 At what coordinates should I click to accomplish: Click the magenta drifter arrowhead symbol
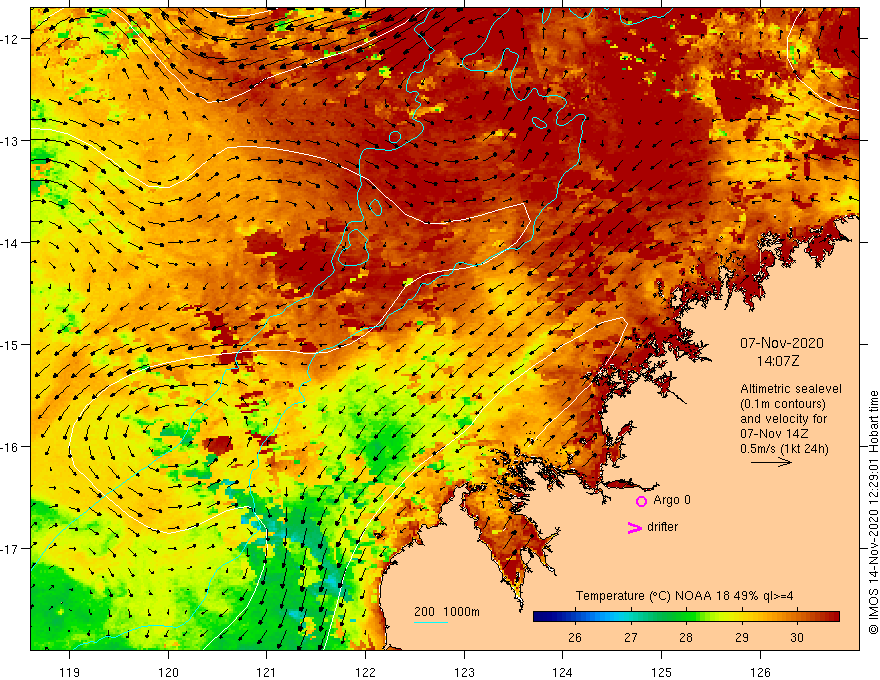pos(634,527)
